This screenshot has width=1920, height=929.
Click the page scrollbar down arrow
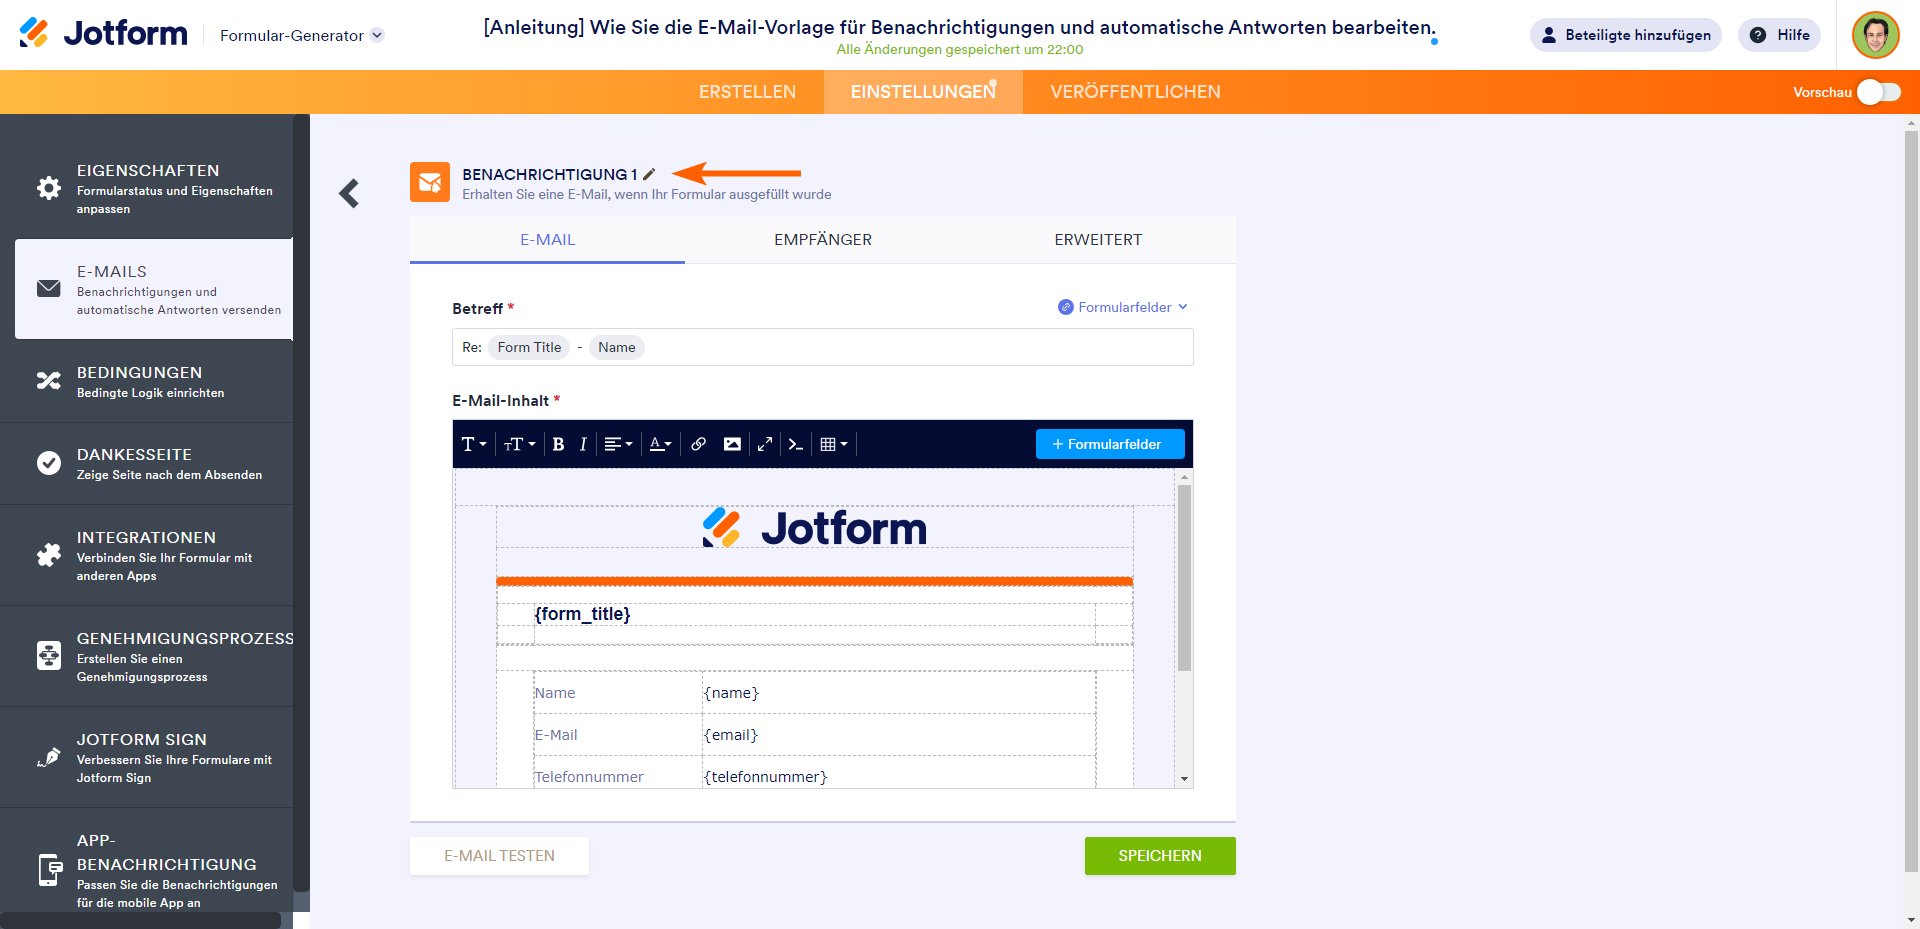tap(1912, 920)
